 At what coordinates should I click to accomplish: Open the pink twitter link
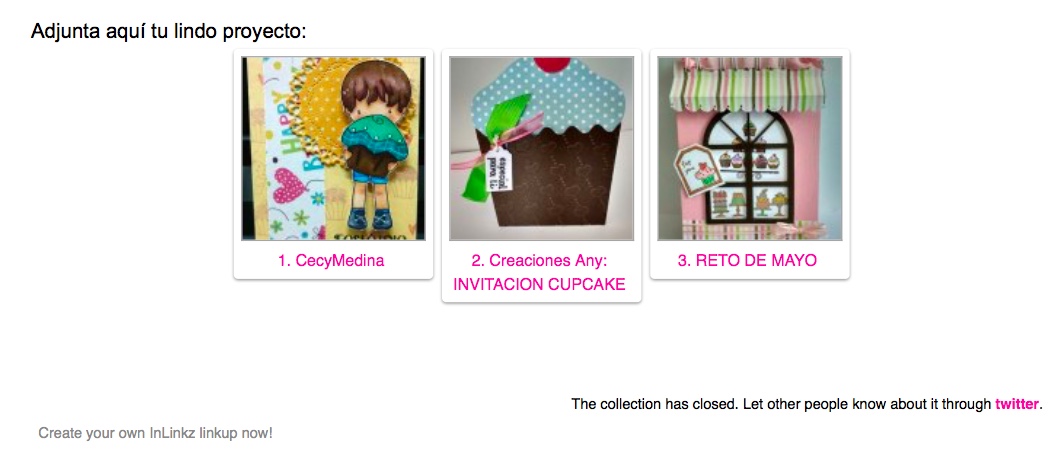[1016, 405]
